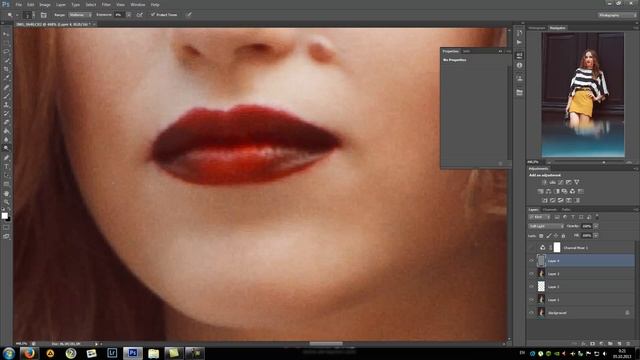Select the Pen tool
This screenshot has width=640, height=360.
[6, 158]
